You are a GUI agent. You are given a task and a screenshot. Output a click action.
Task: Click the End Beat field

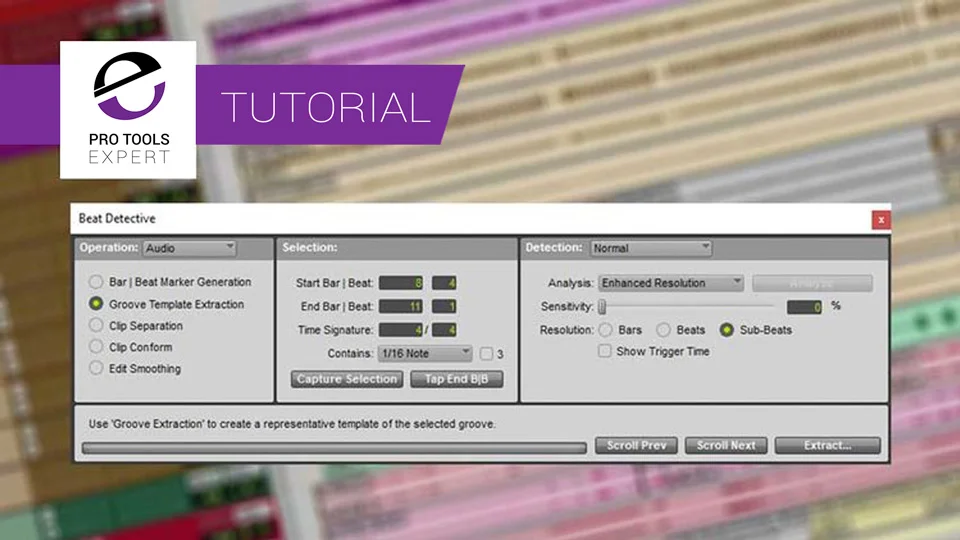[x=444, y=306]
